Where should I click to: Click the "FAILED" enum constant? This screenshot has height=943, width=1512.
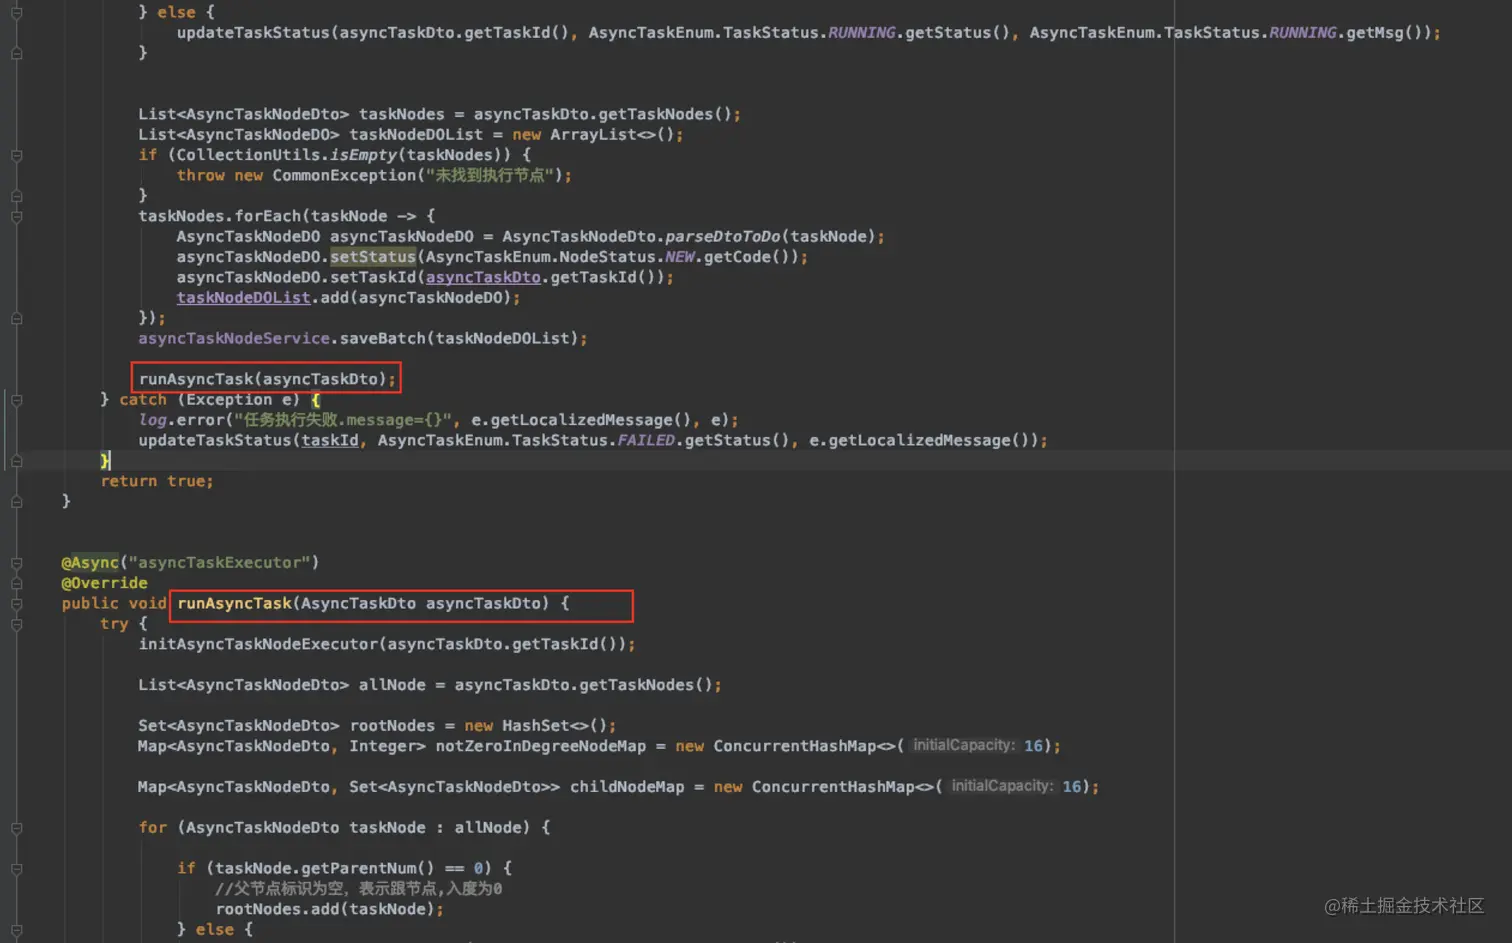(x=646, y=440)
